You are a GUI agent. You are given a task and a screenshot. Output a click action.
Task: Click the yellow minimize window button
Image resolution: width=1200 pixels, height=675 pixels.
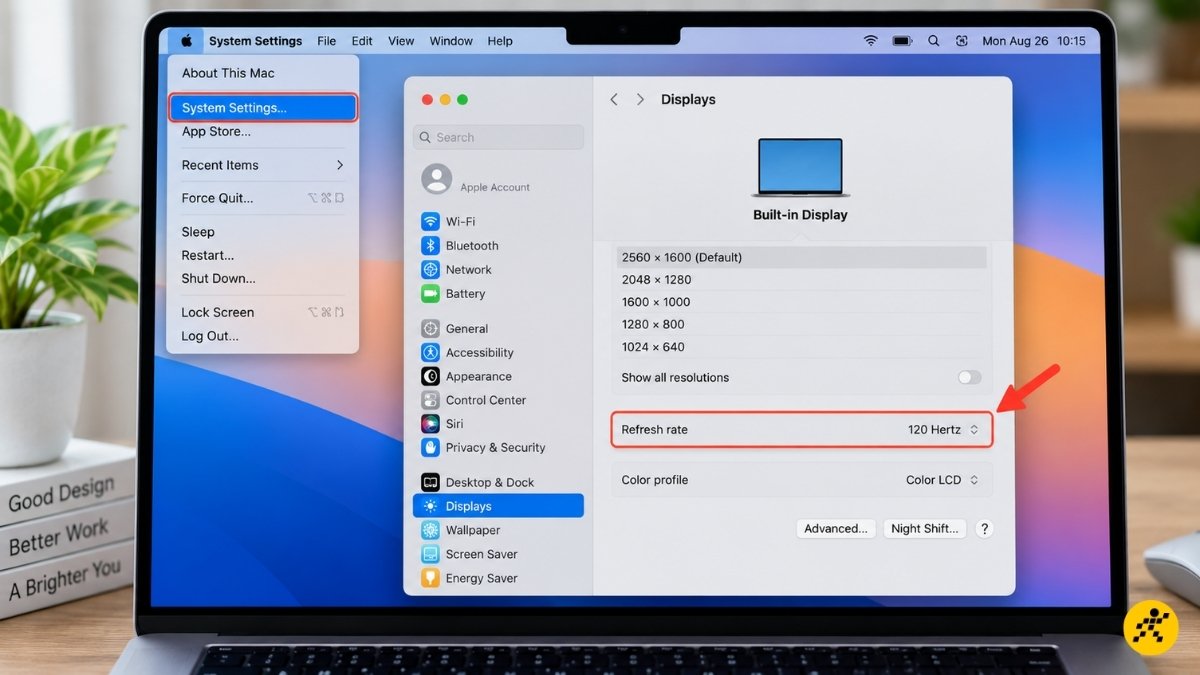coord(444,99)
